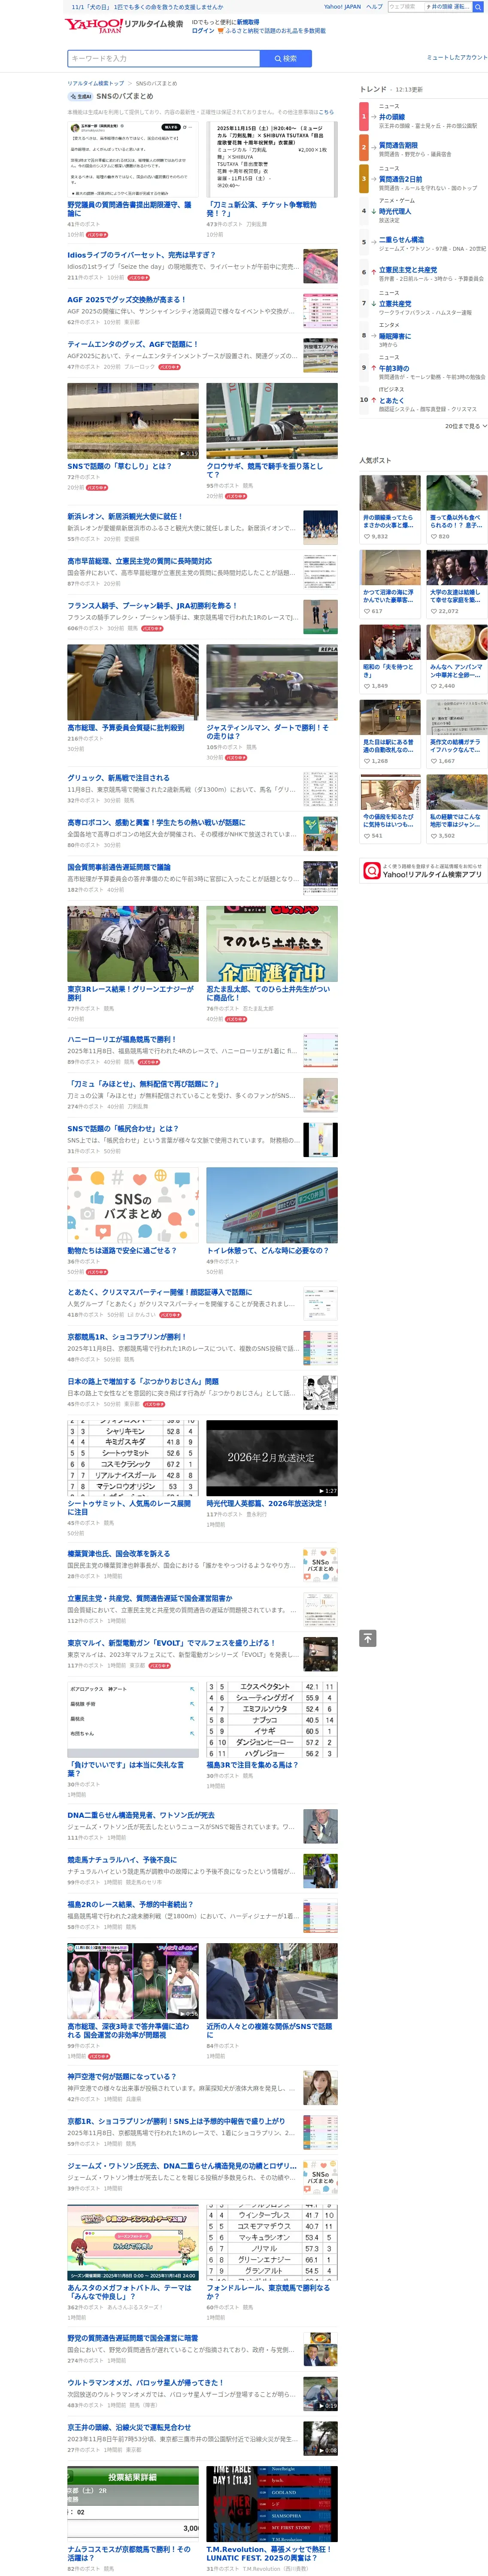Image resolution: width=488 pixels, height=2576 pixels.
Task: Open trend rank 1 井の頭線
Action: [x=392, y=117]
